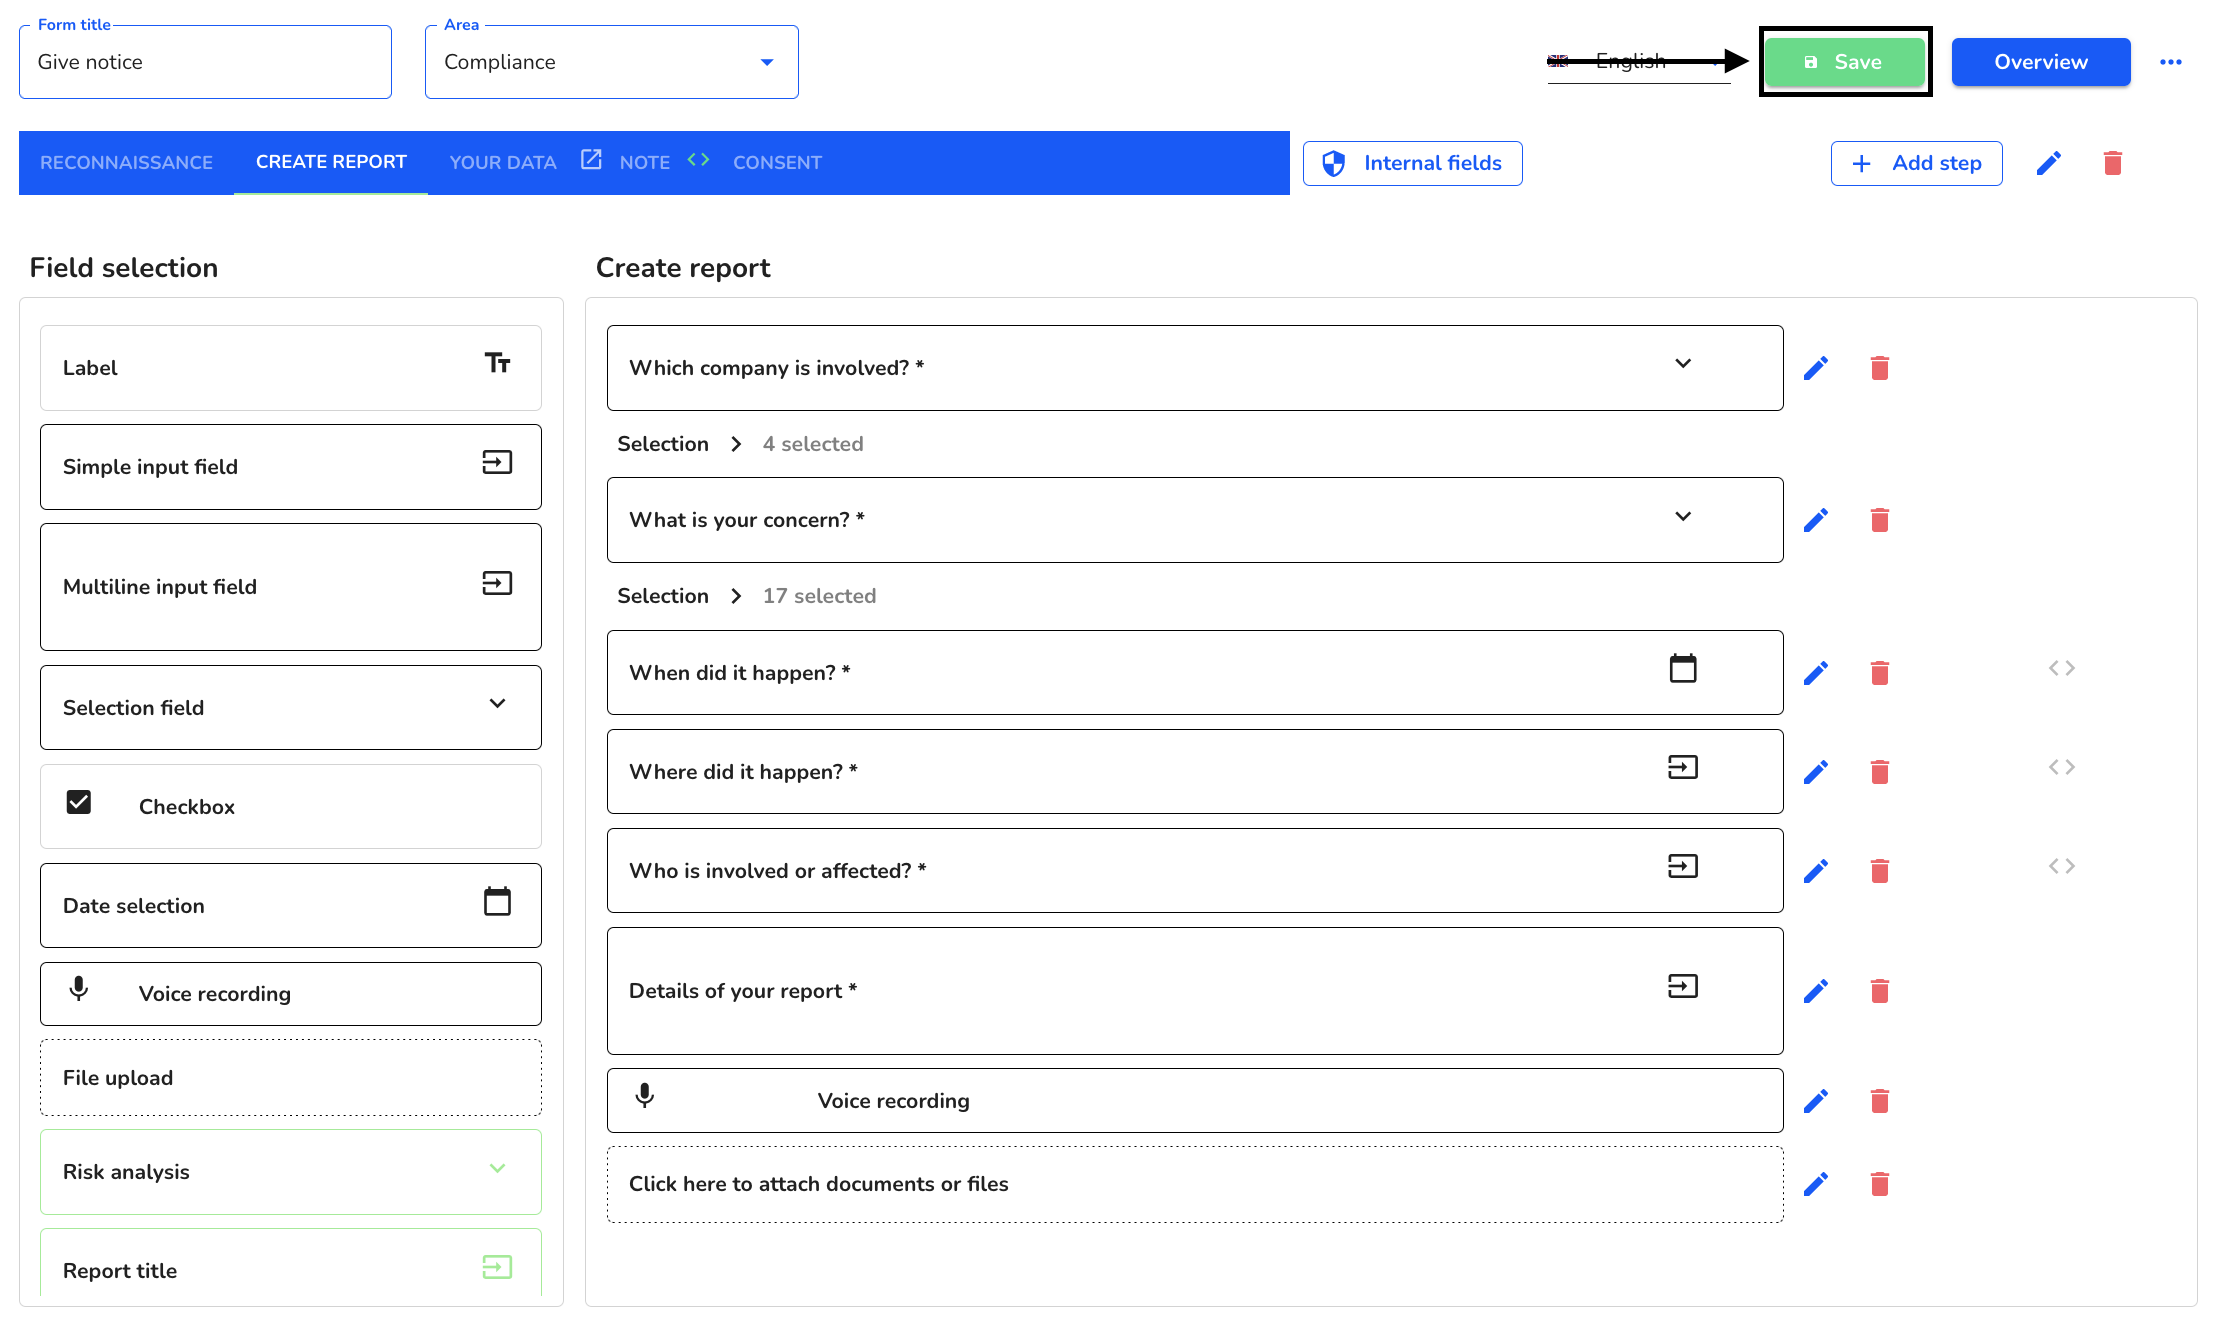This screenshot has width=2230, height=1330.
Task: Select the CREATE REPORT tab
Action: point(332,162)
